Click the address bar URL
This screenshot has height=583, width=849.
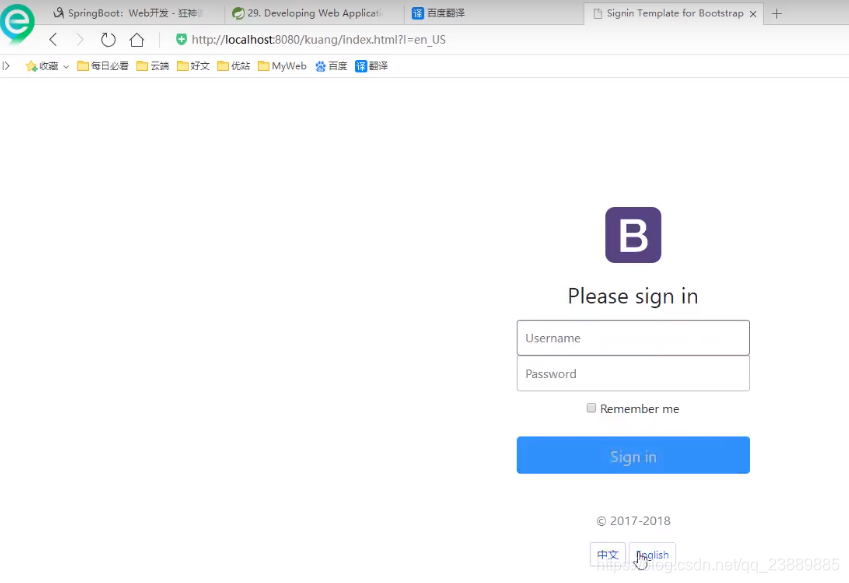click(318, 40)
